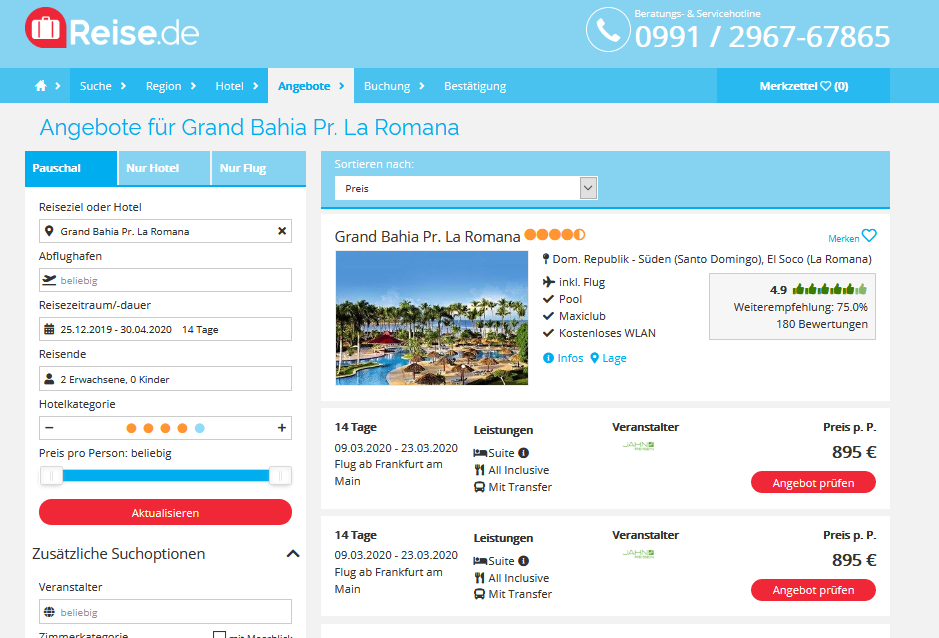Click the phone hotline icon
The image size is (939, 638).
(608, 29)
